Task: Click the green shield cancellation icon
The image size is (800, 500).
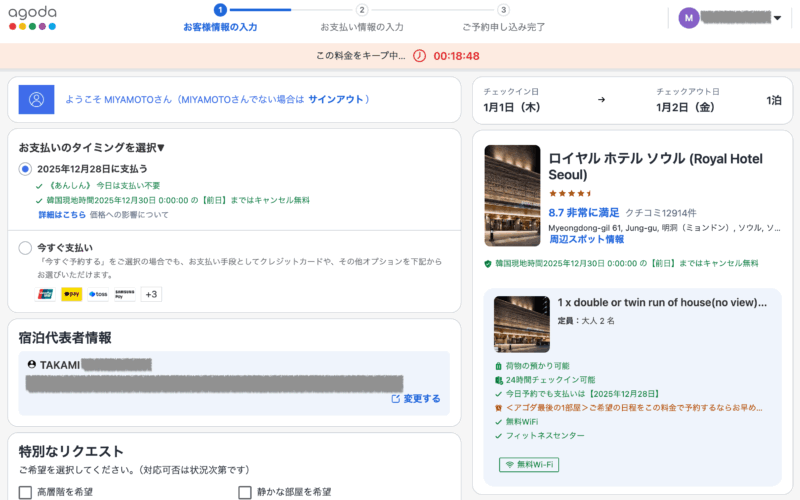Action: pos(488,264)
